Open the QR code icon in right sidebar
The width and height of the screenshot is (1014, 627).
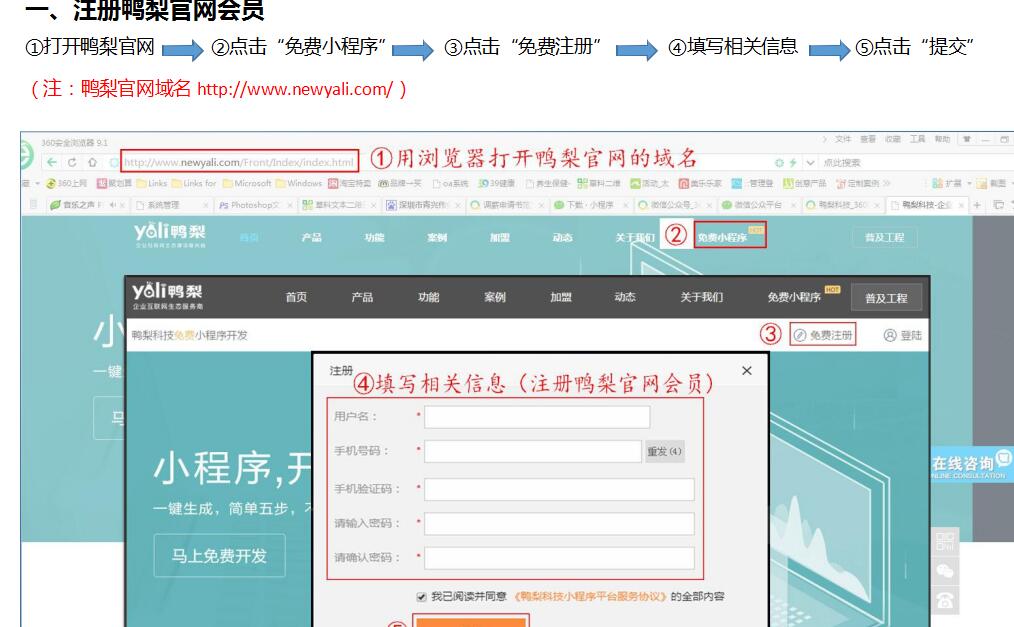[945, 543]
